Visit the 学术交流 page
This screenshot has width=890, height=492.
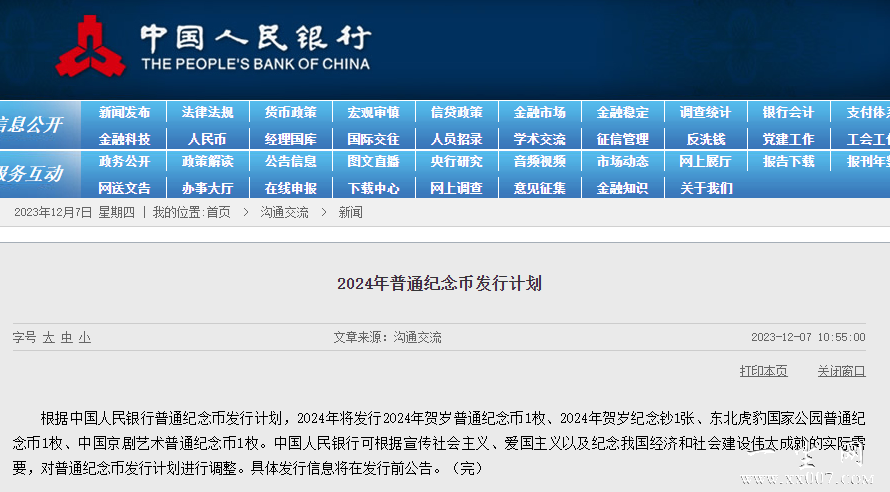pos(539,139)
